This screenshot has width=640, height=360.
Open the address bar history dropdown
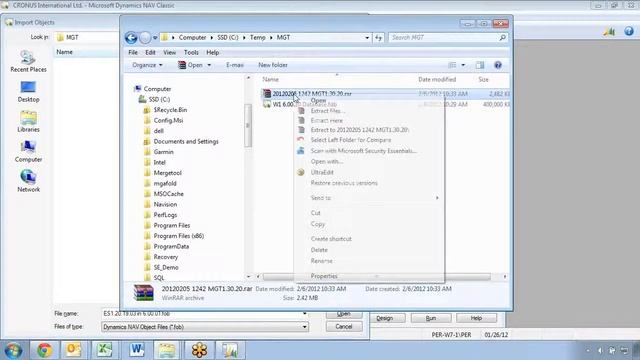click(x=367, y=38)
